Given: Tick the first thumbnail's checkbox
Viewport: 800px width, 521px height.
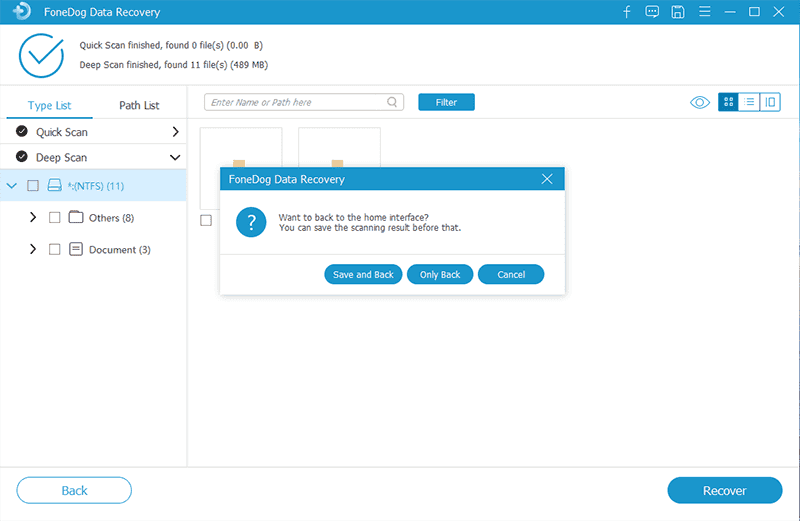Looking at the screenshot, I should (206, 220).
